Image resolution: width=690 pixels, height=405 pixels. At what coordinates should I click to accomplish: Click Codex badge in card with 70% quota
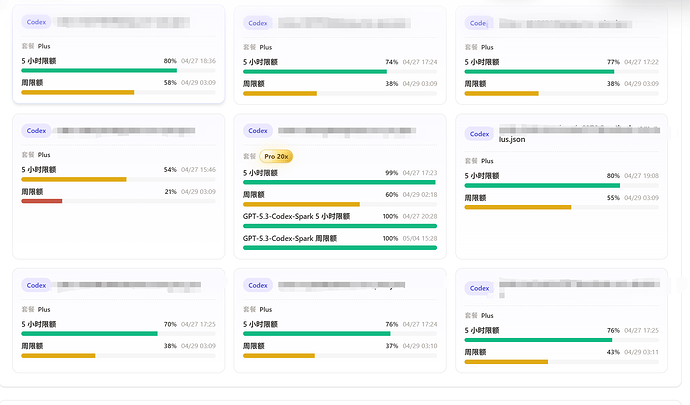36,285
